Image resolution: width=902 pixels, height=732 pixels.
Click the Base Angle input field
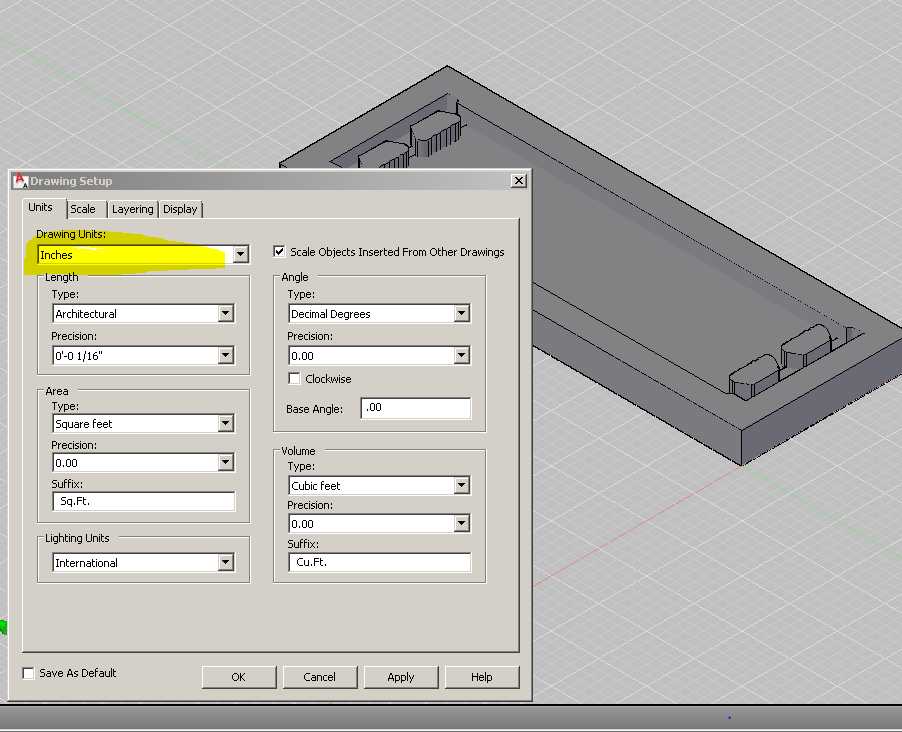pyautogui.click(x=415, y=408)
